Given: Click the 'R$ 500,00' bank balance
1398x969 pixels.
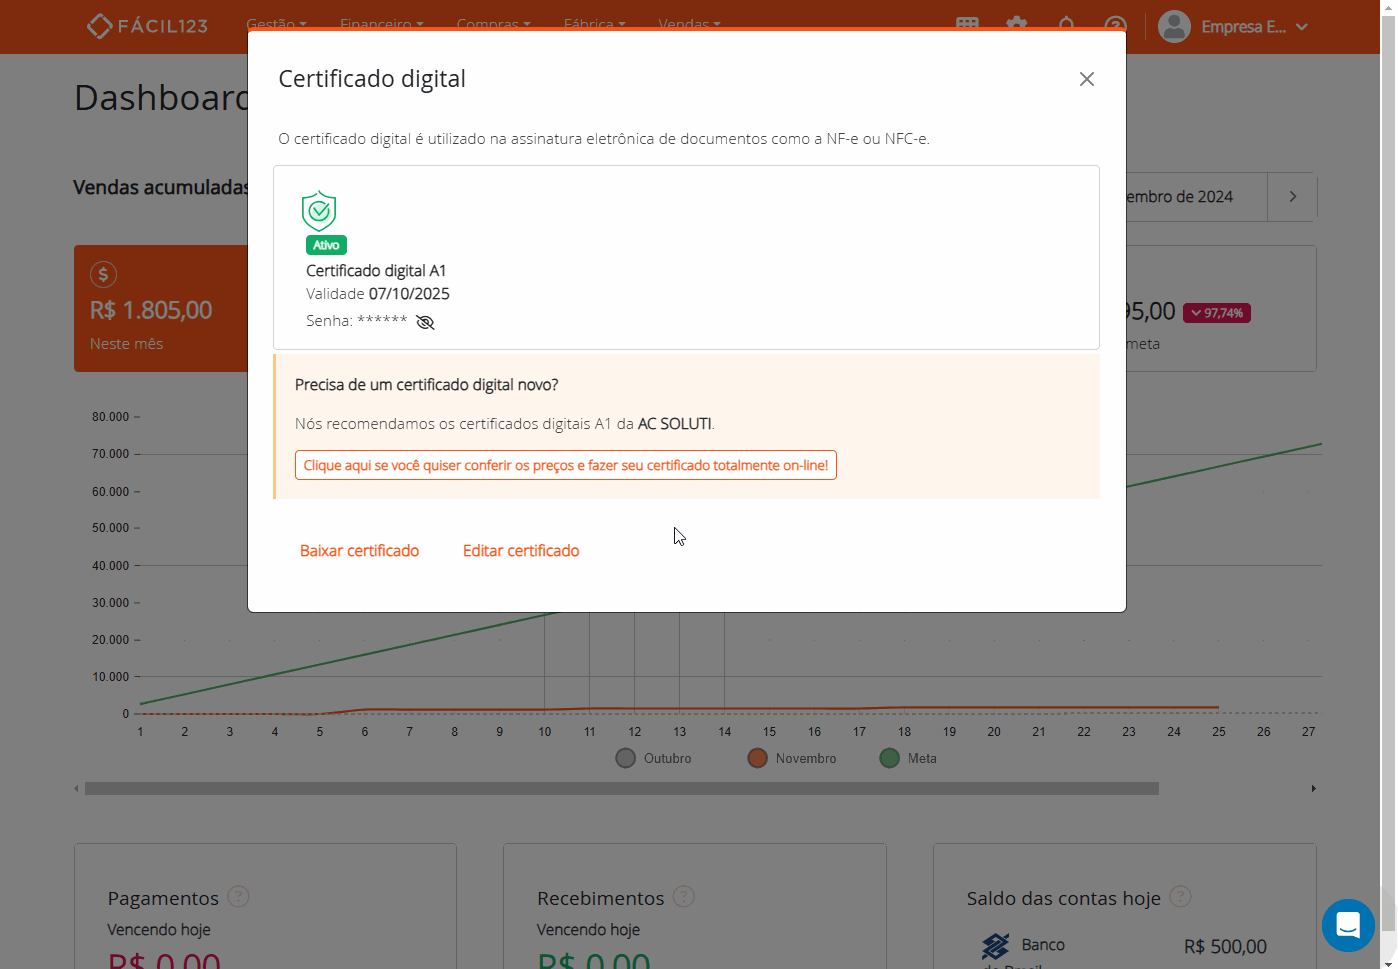Looking at the screenshot, I should (x=1225, y=946).
